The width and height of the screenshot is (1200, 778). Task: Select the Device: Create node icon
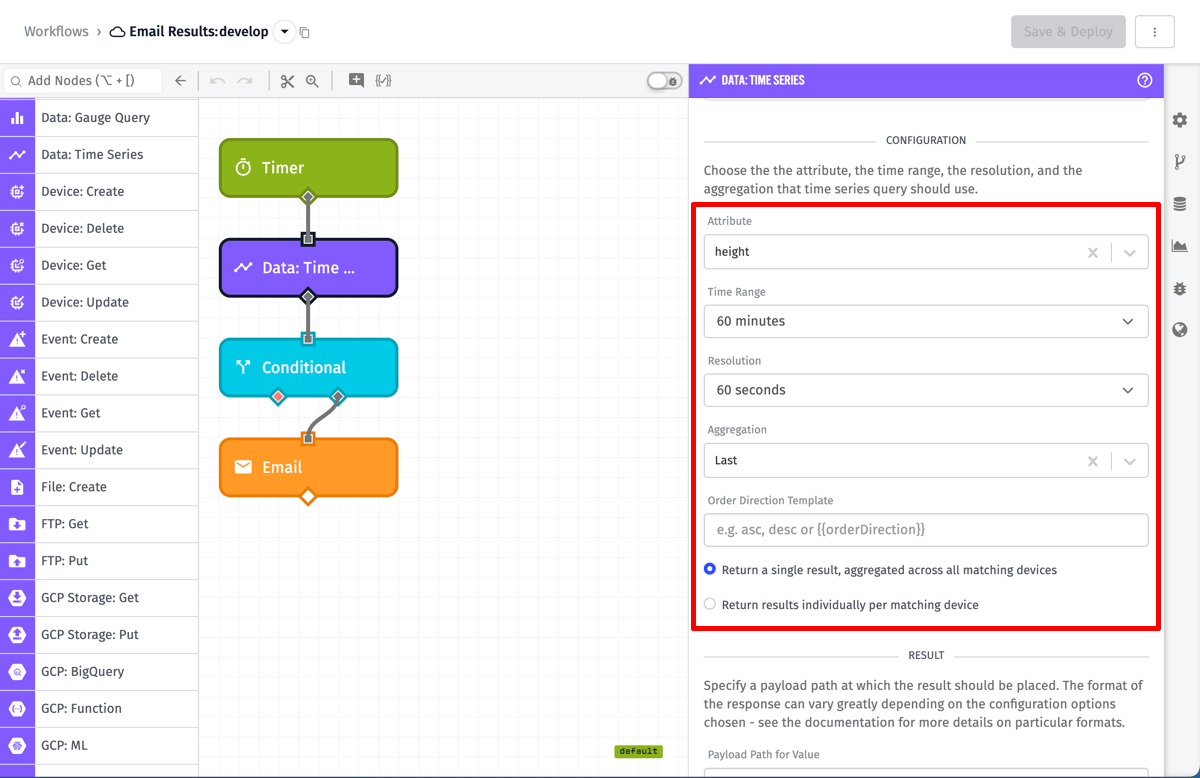(x=17, y=191)
